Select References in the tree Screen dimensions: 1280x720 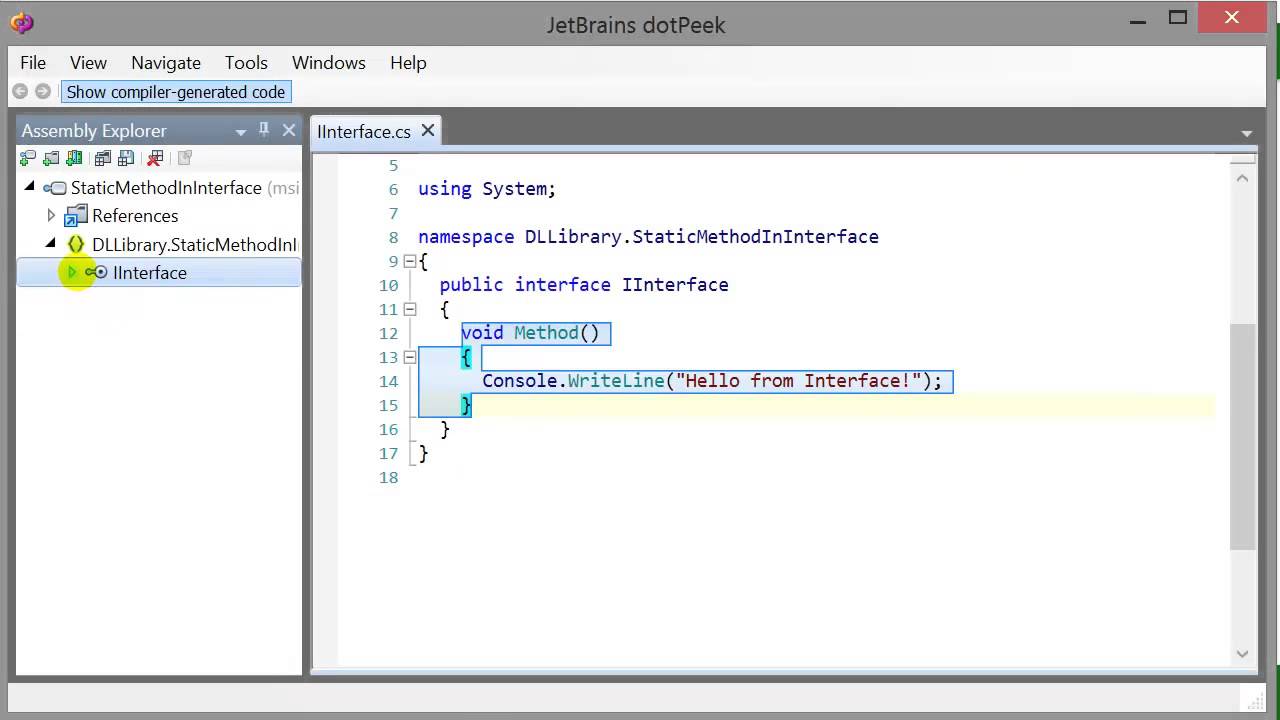click(x=135, y=216)
